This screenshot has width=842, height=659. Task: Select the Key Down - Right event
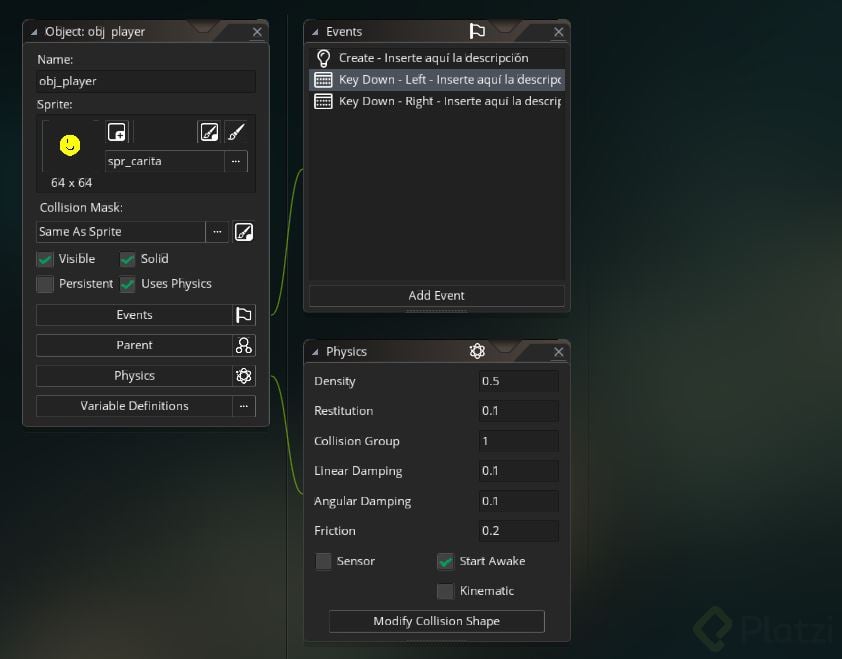click(437, 101)
